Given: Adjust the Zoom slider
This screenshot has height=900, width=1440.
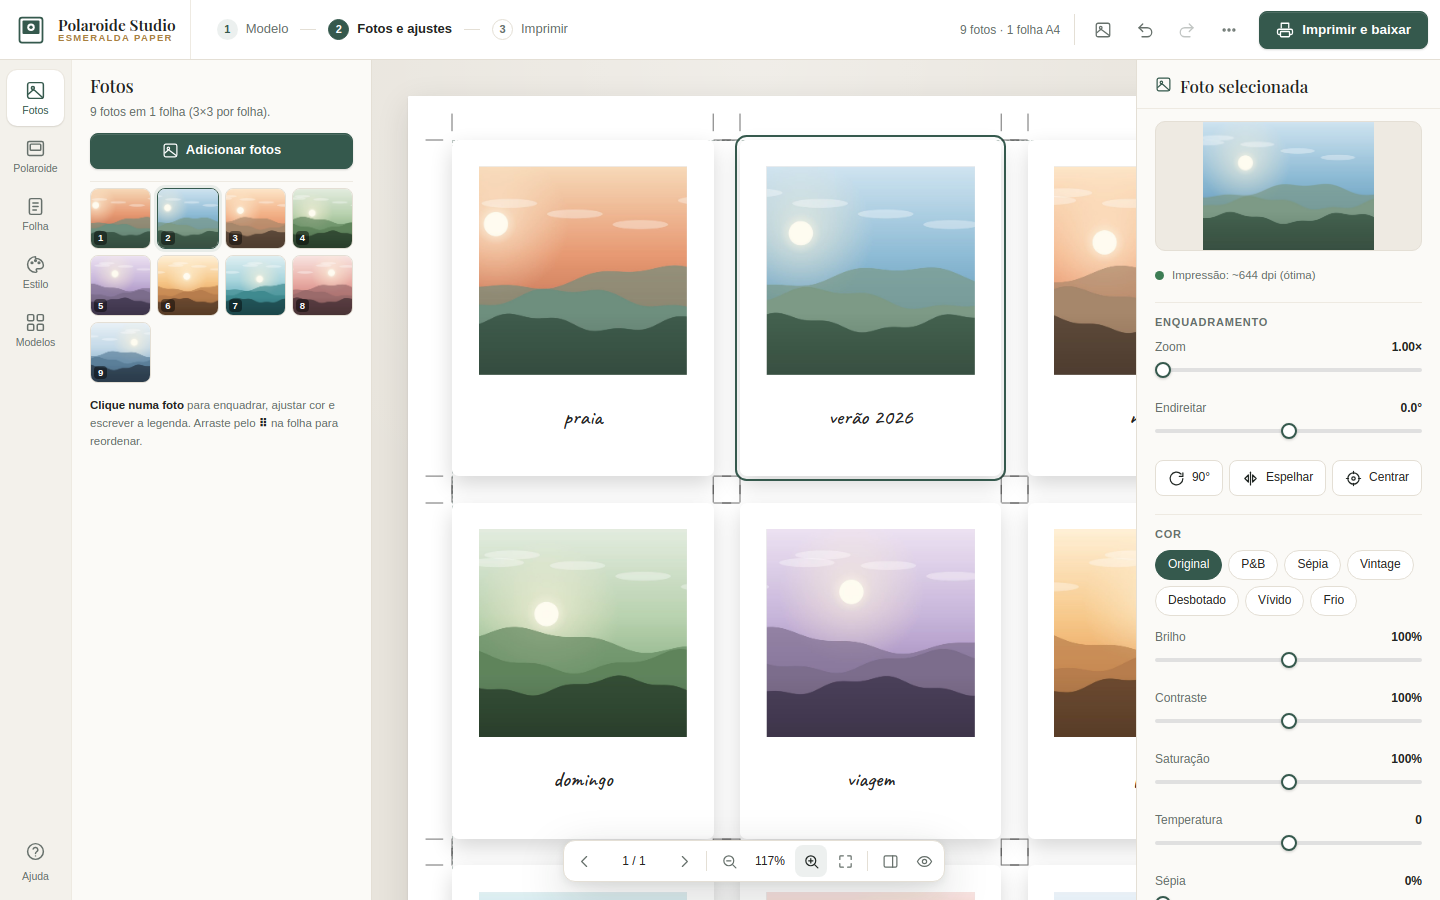Looking at the screenshot, I should 1288,370.
